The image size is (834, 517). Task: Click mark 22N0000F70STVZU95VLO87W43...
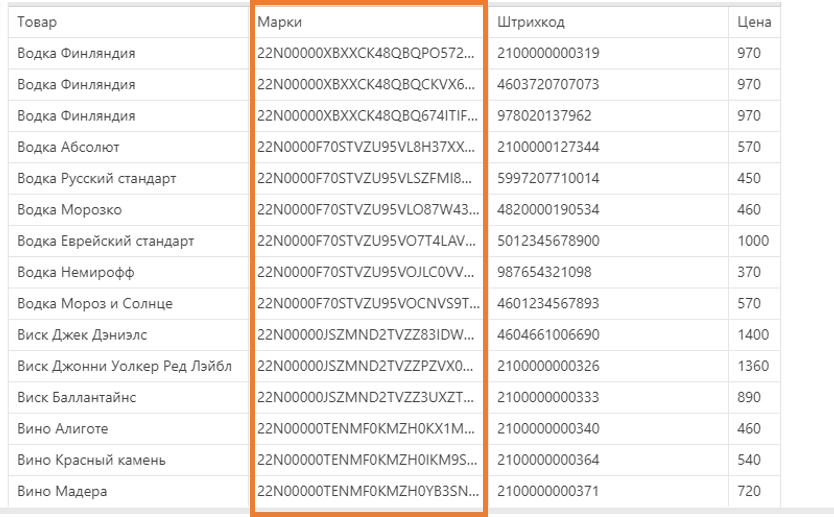tap(368, 210)
